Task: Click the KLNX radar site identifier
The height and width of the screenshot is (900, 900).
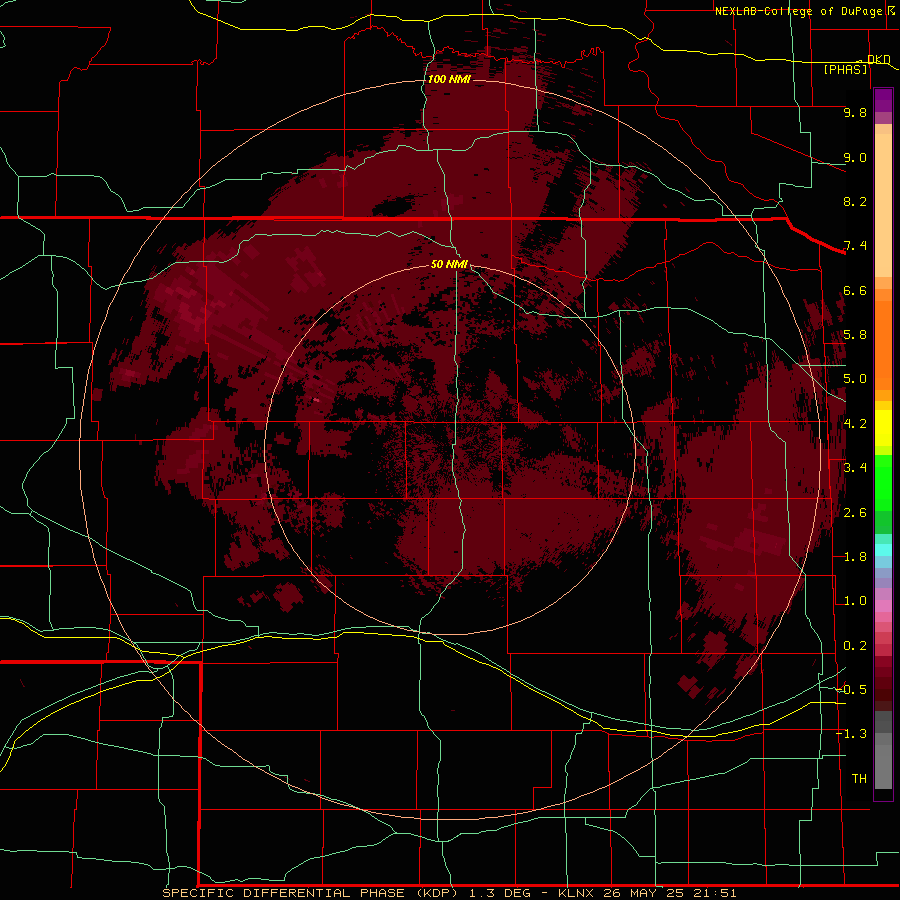Action: pyautogui.click(x=576, y=893)
